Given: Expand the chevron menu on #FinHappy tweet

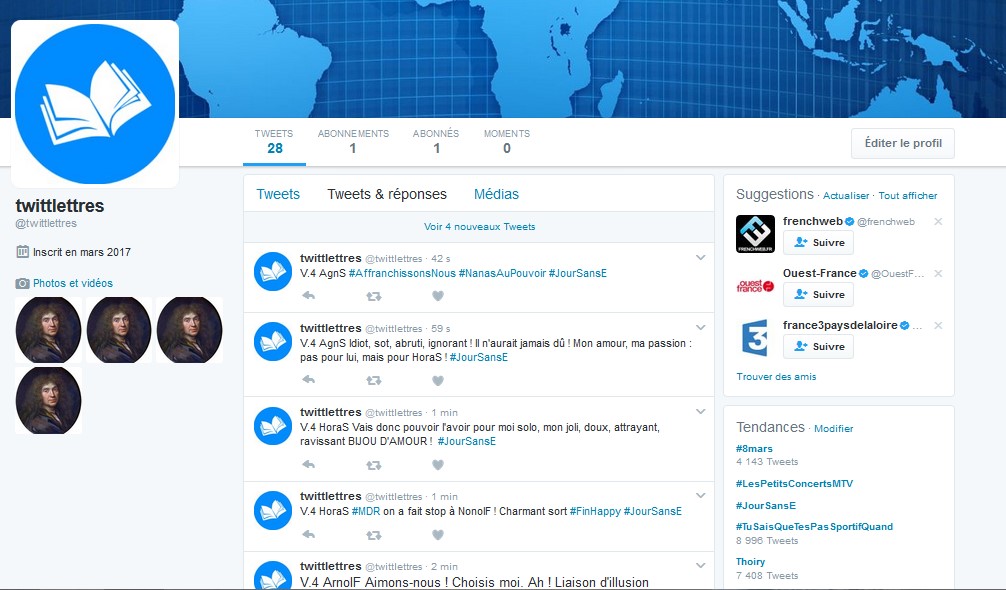Looking at the screenshot, I should 700,497.
